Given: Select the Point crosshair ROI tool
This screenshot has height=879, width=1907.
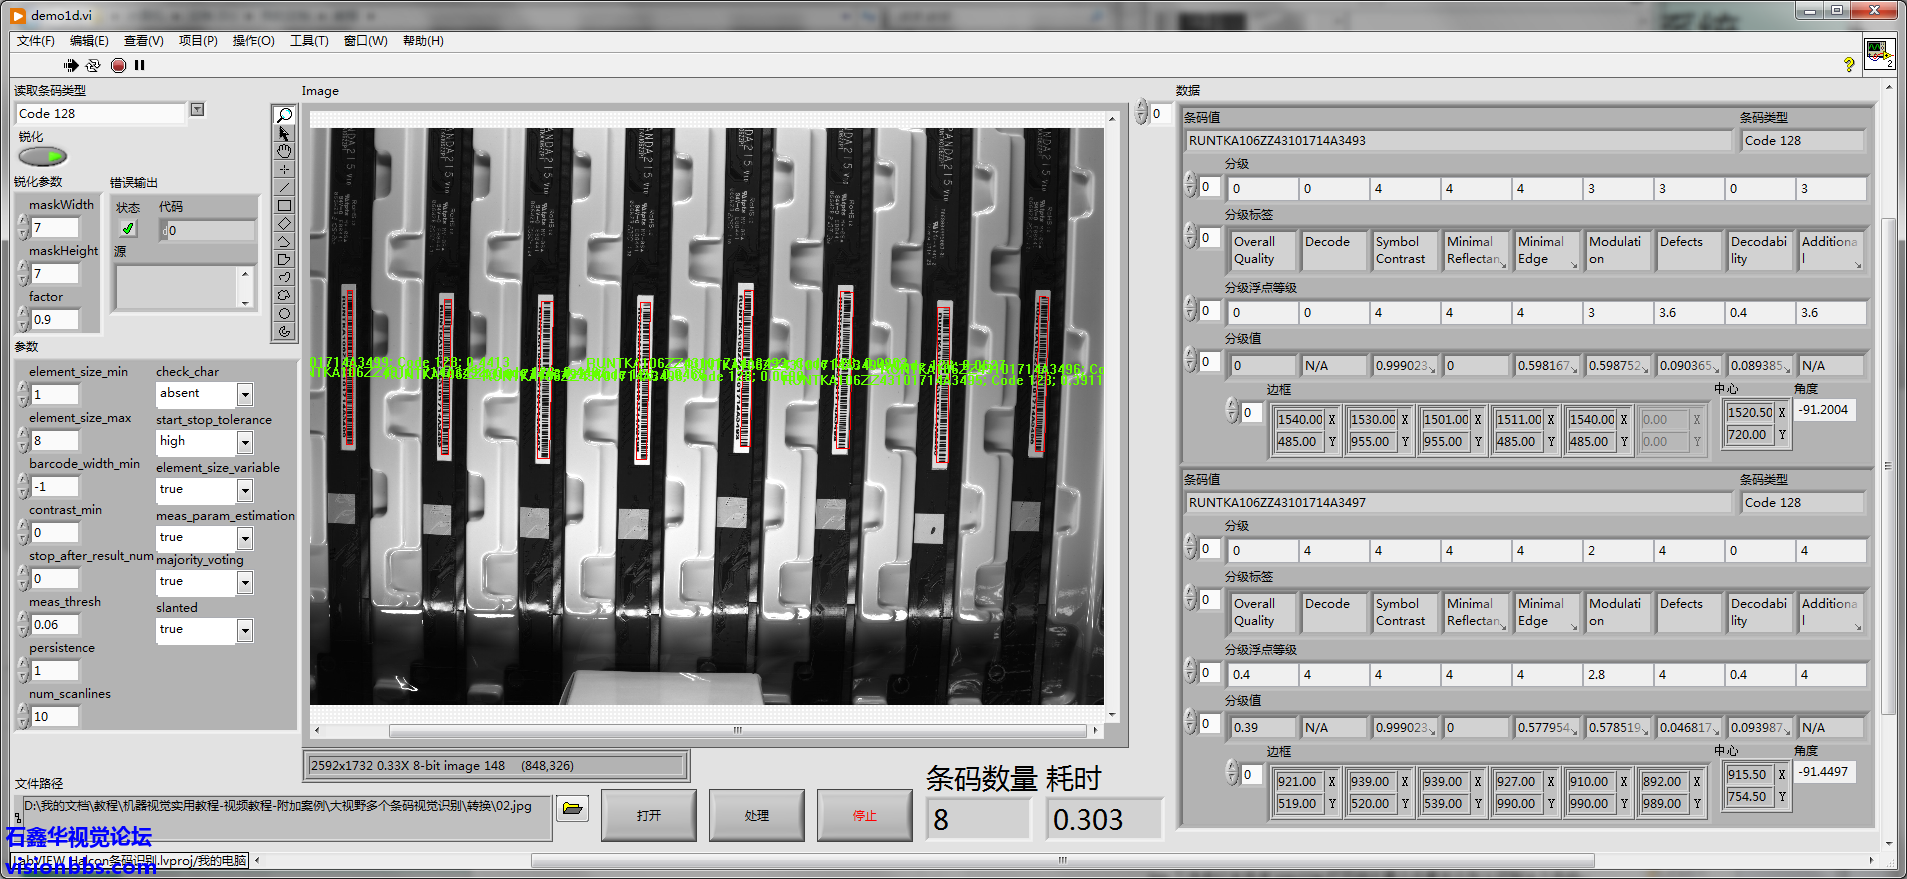Looking at the screenshot, I should pos(285,169).
